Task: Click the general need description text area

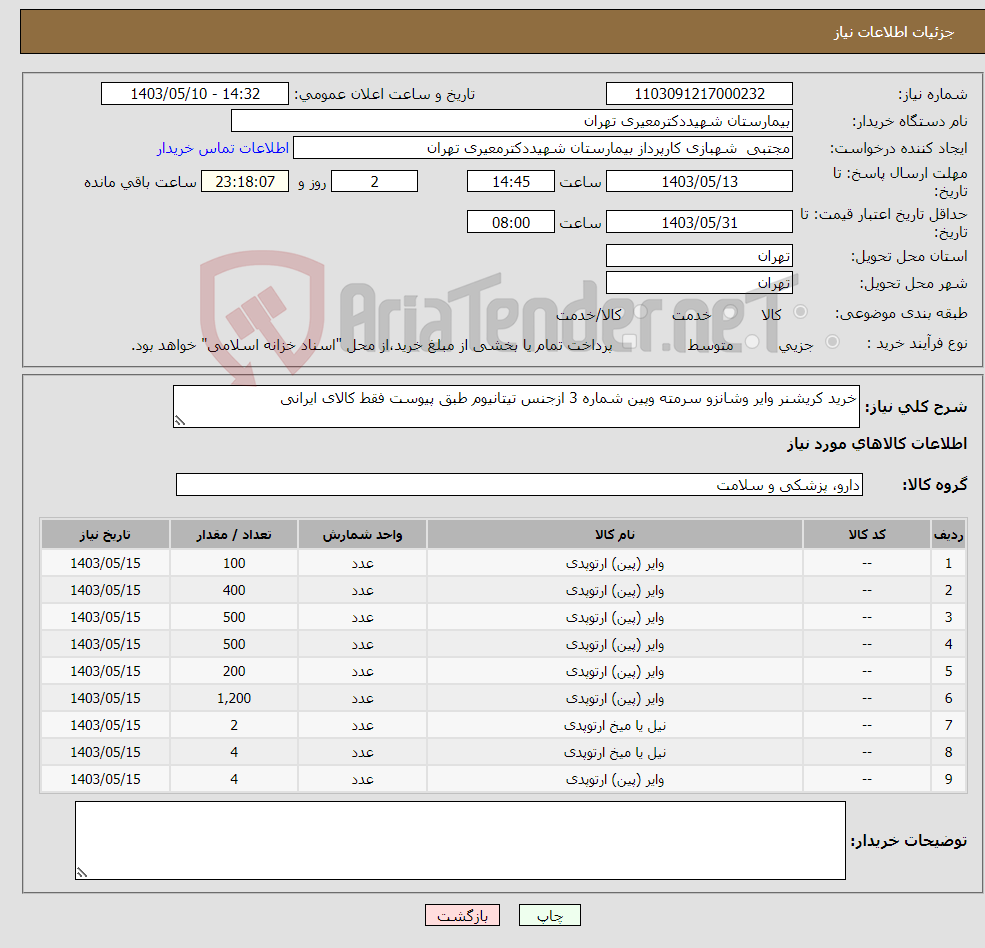Action: pos(516,406)
